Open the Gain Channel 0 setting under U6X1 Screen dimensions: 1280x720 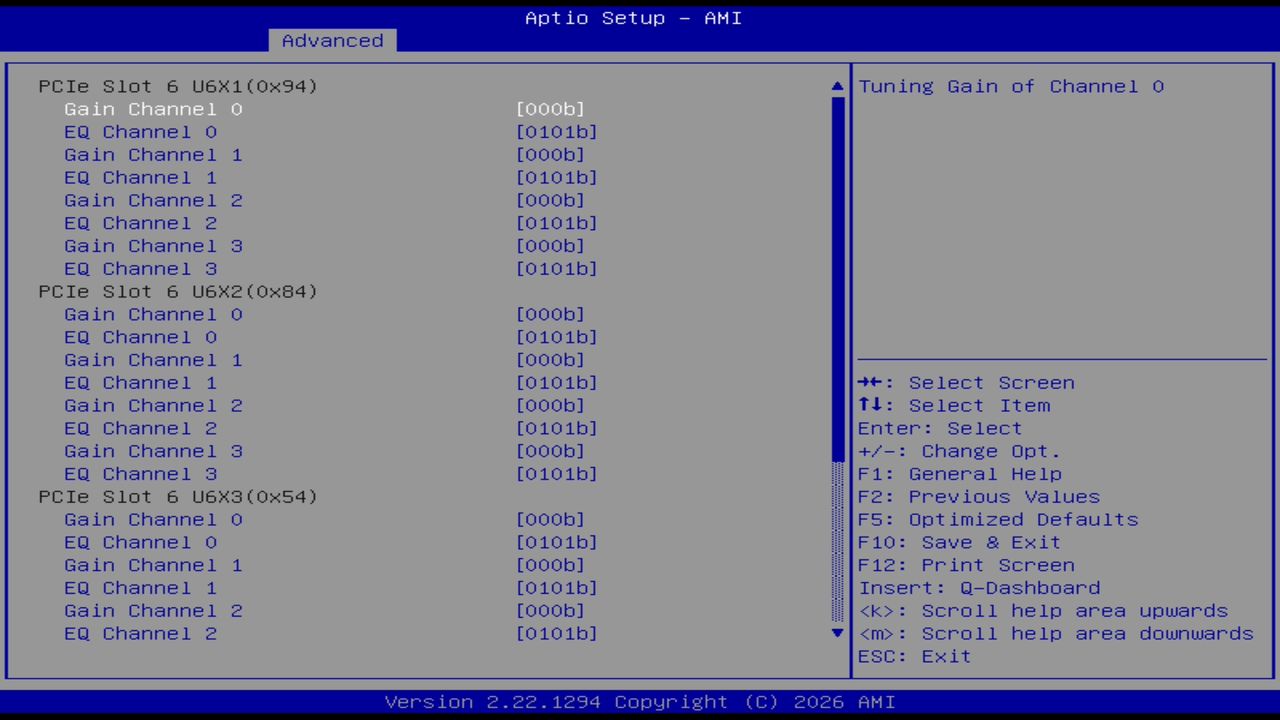[152, 109]
